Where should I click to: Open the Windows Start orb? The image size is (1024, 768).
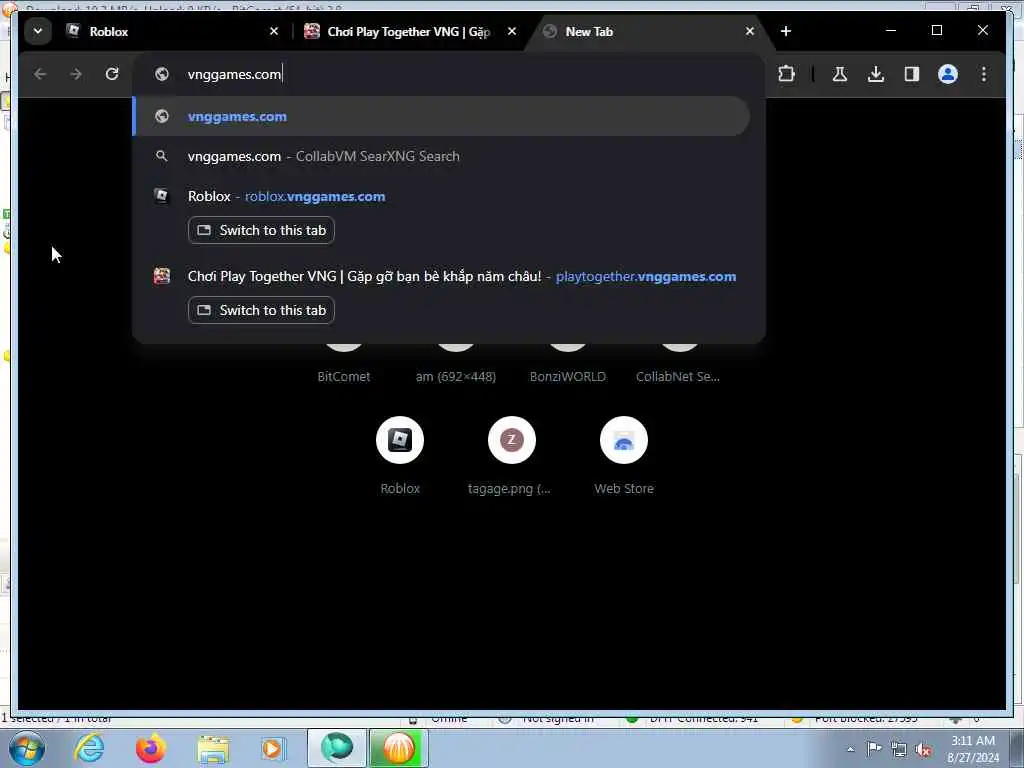click(x=27, y=748)
